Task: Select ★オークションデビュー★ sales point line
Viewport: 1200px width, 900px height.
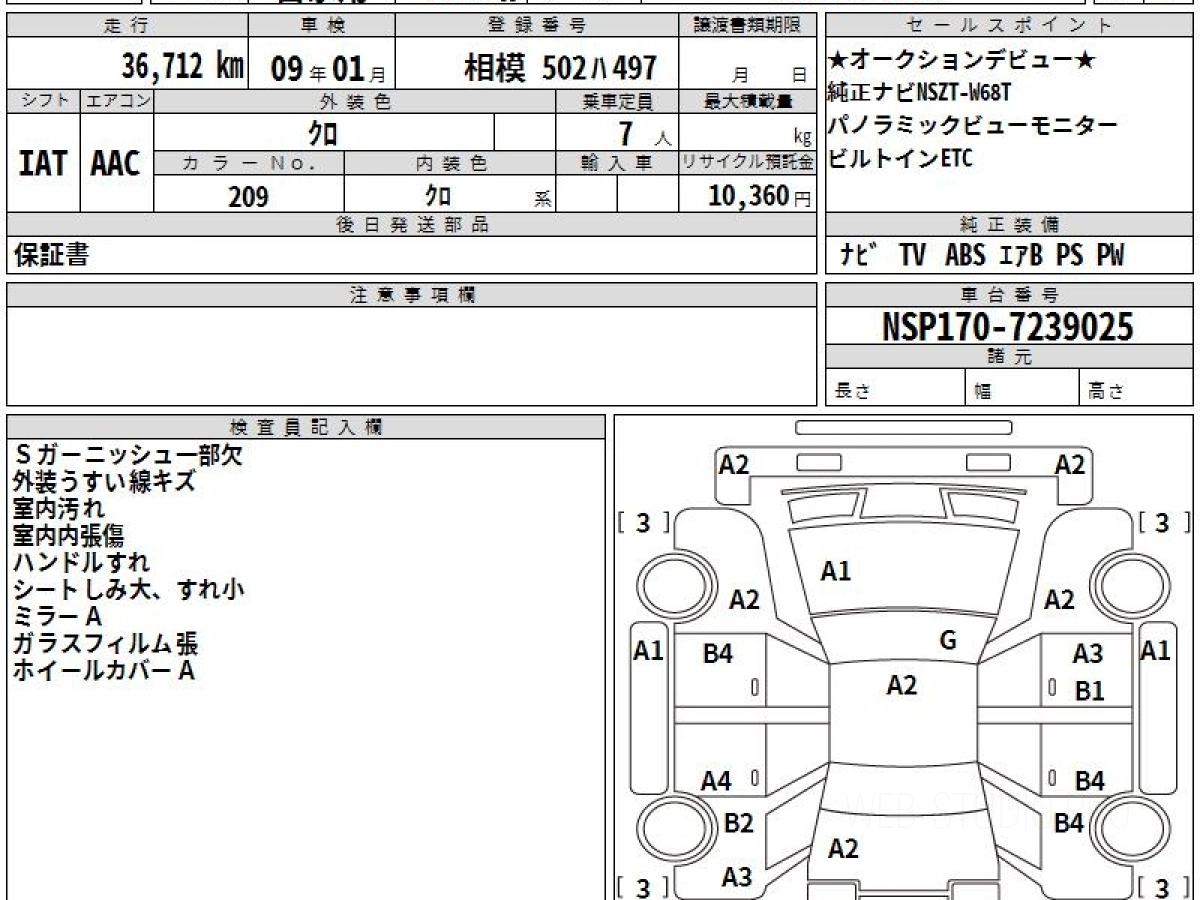Action: (962, 61)
